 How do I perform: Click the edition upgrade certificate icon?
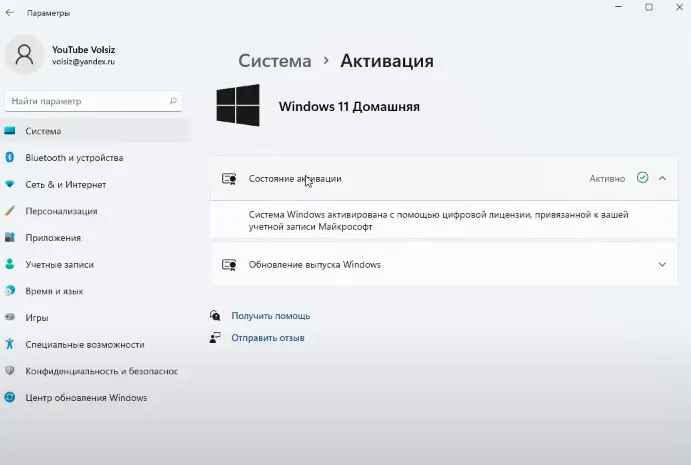click(x=229, y=264)
